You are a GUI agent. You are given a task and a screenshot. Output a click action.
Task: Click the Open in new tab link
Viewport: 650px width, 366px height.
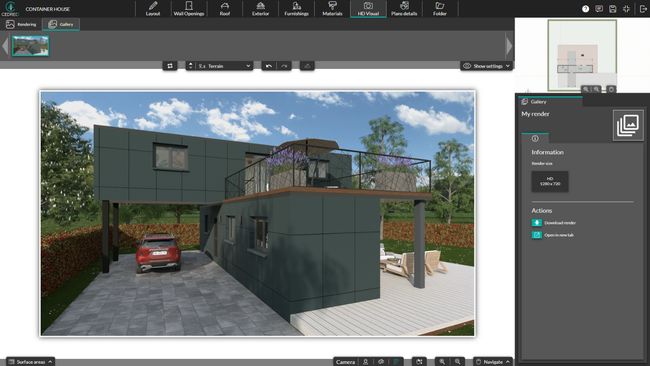click(559, 235)
